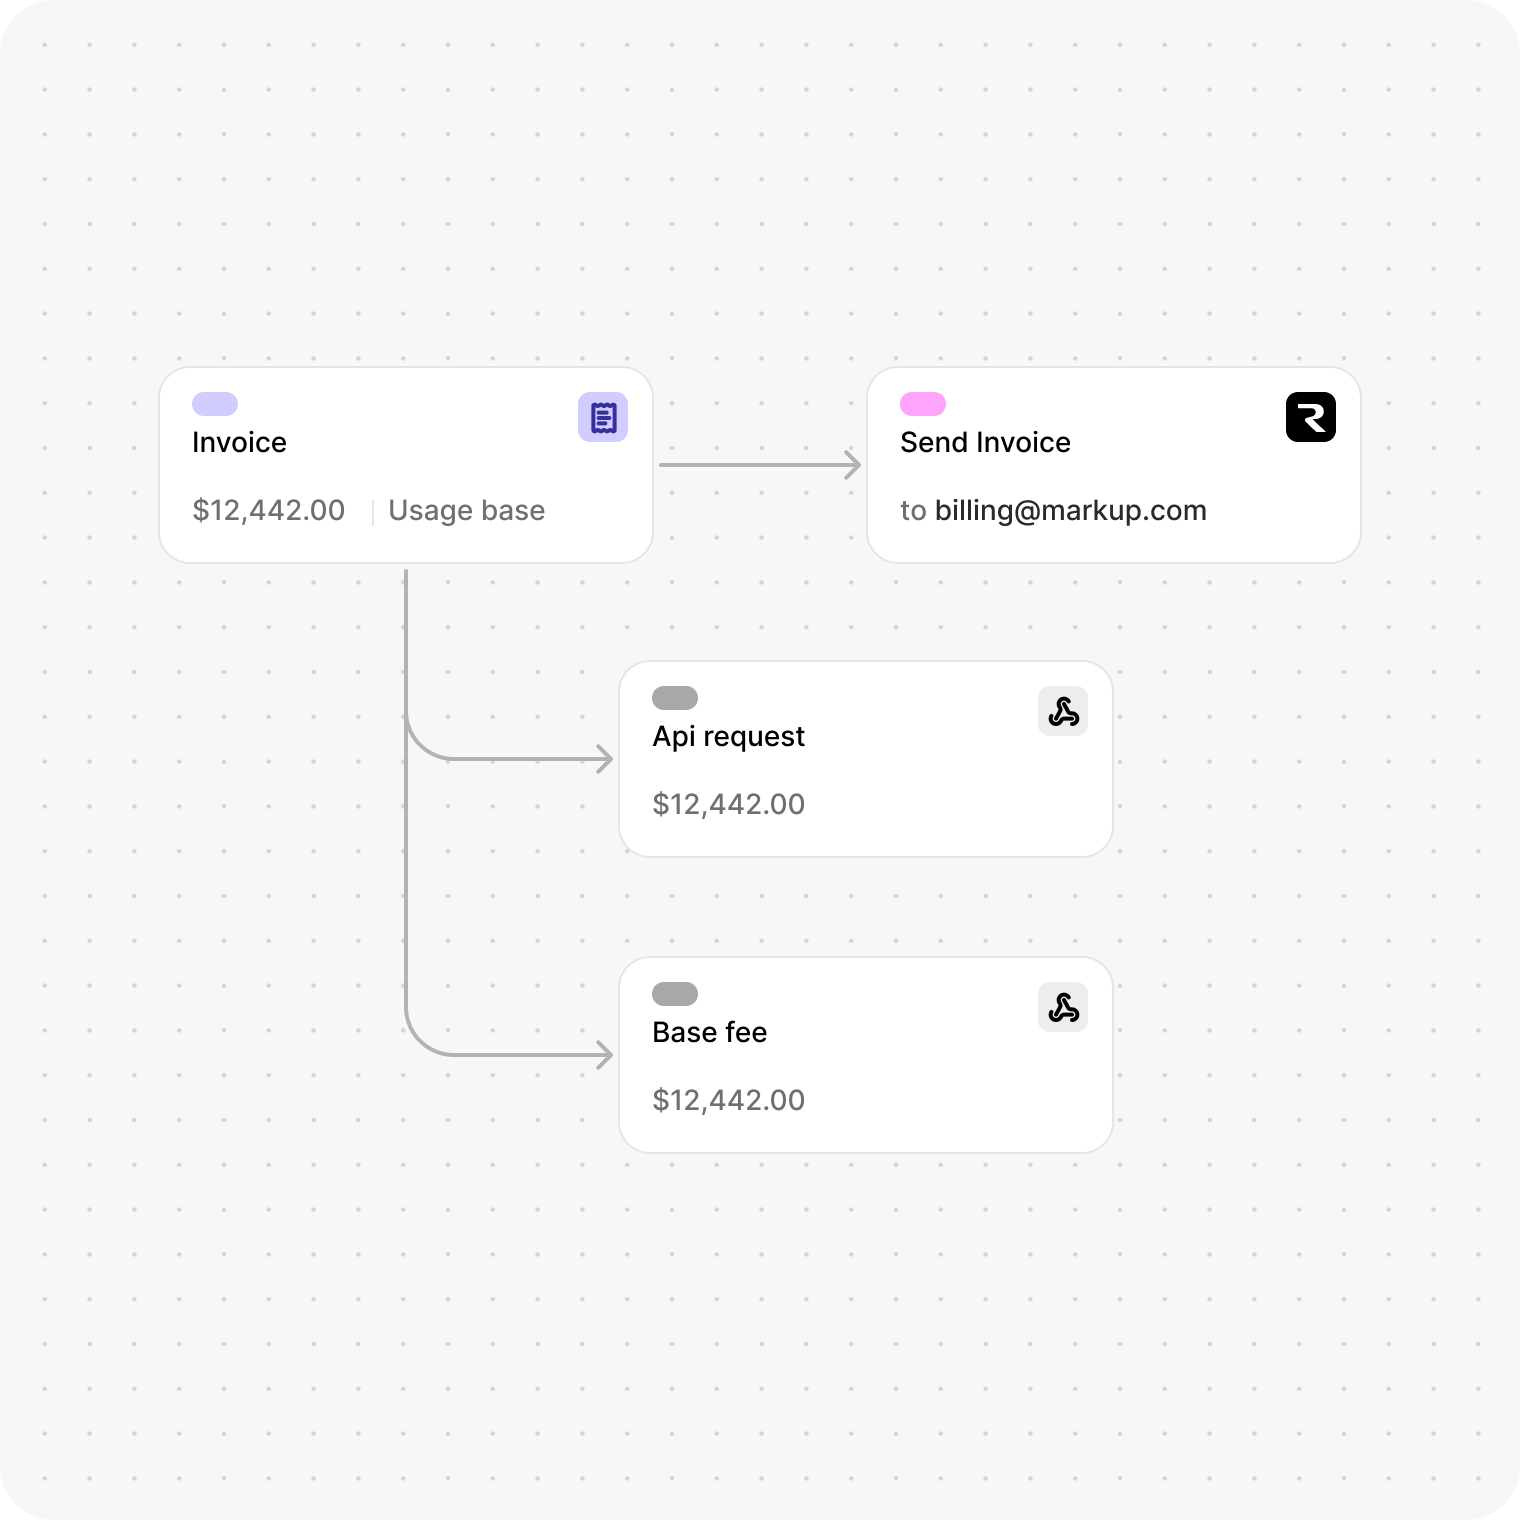Image resolution: width=1520 pixels, height=1520 pixels.
Task: Click the Usage base label on Invoice
Action: pos(466,511)
